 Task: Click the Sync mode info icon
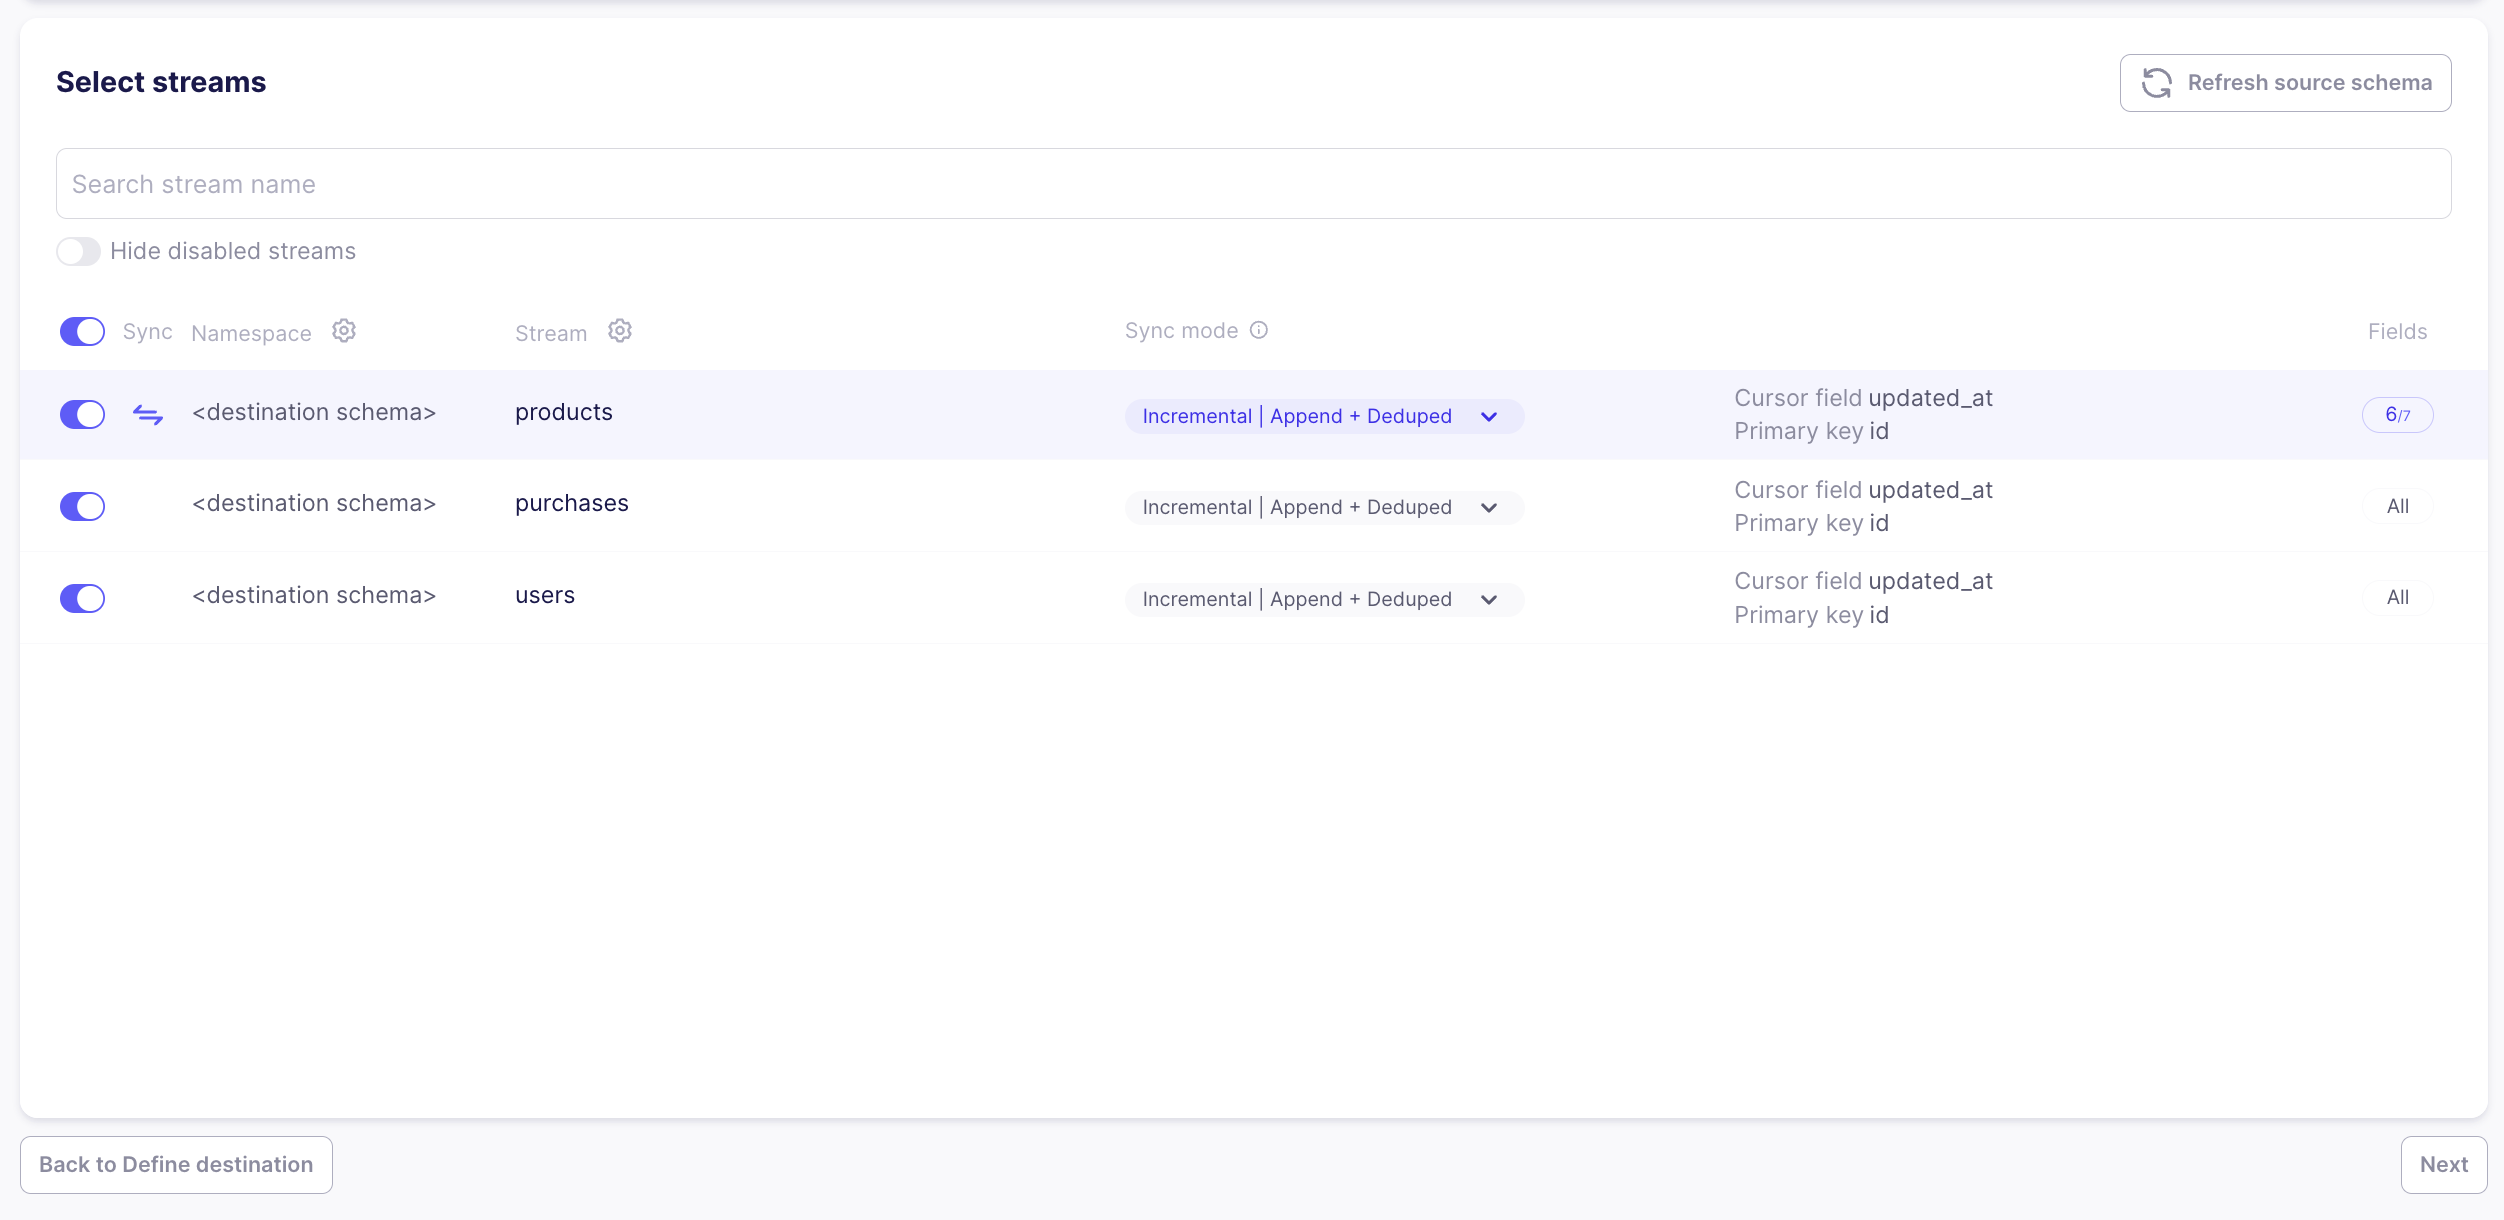pos(1259,330)
